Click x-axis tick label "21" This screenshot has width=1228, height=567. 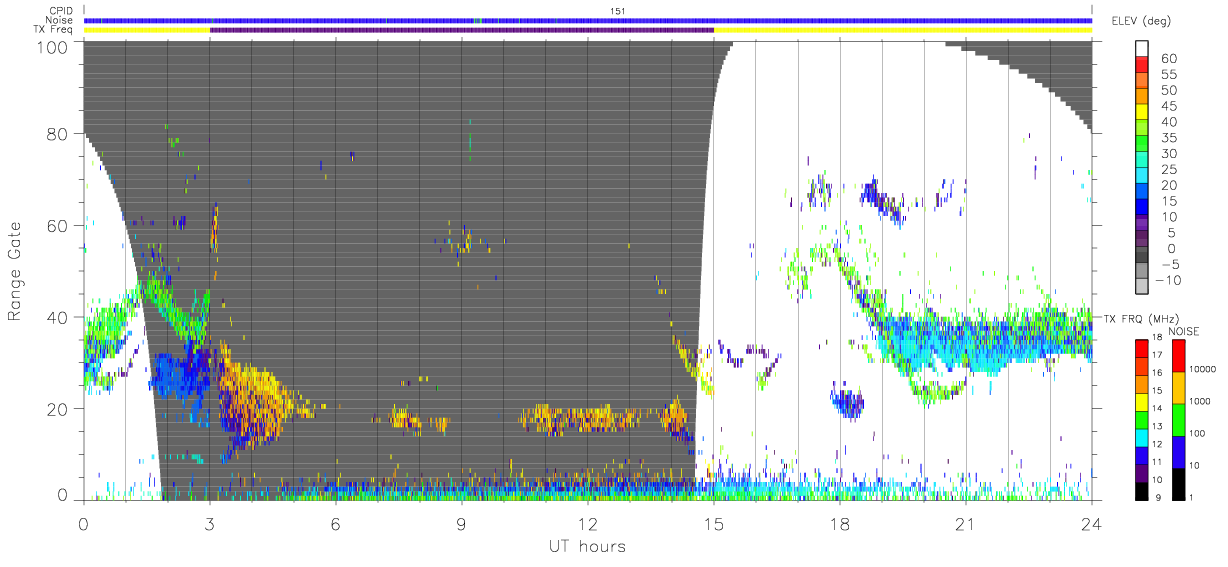click(966, 524)
